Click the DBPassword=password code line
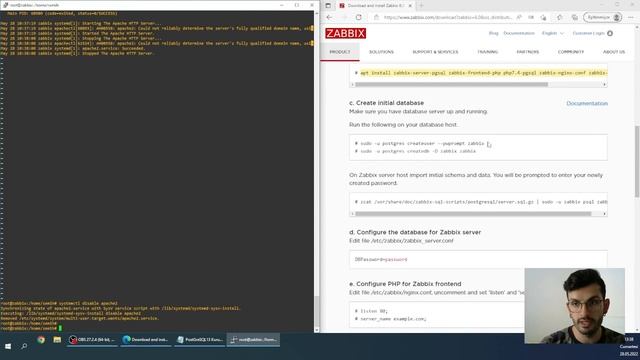Viewport: 640px width, 360px height. coord(381,259)
